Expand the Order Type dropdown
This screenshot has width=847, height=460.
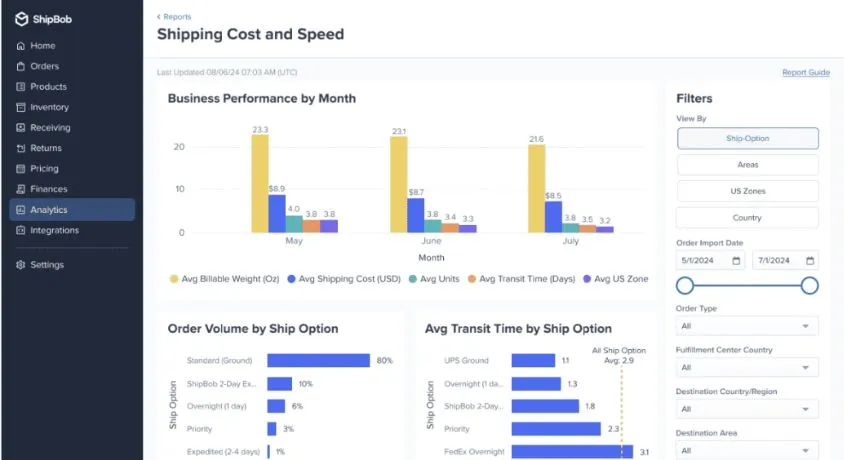[x=747, y=326]
